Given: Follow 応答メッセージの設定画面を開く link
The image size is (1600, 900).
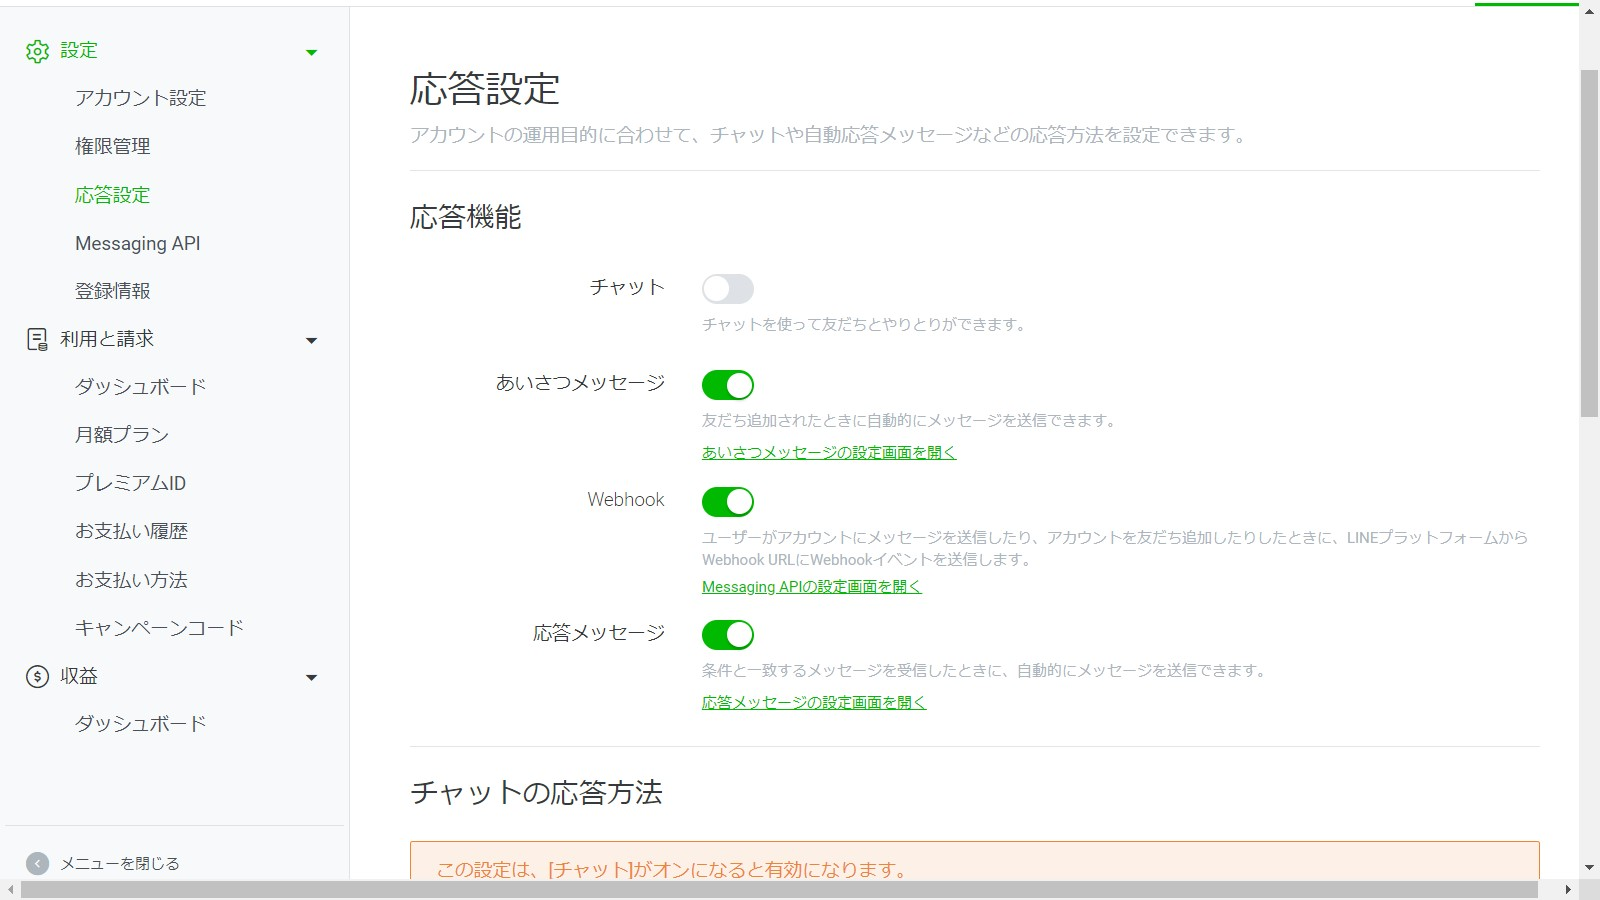Looking at the screenshot, I should click(813, 703).
